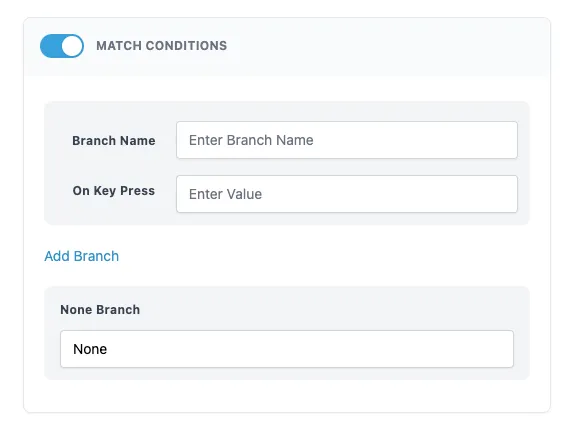Screen dimensions: 570x423
Task: Click the white knob of the toggle
Action: tap(72, 46)
